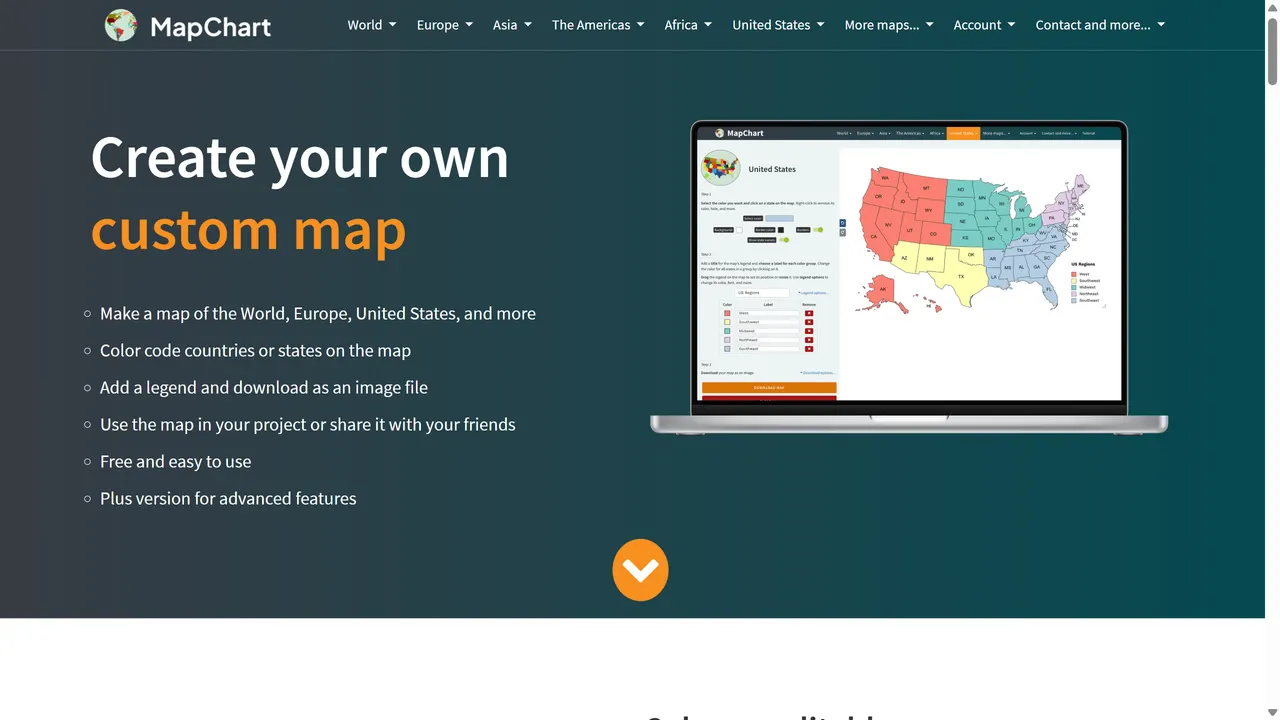
Task: Click "Color code countries or states" bullet
Action: [255, 351]
